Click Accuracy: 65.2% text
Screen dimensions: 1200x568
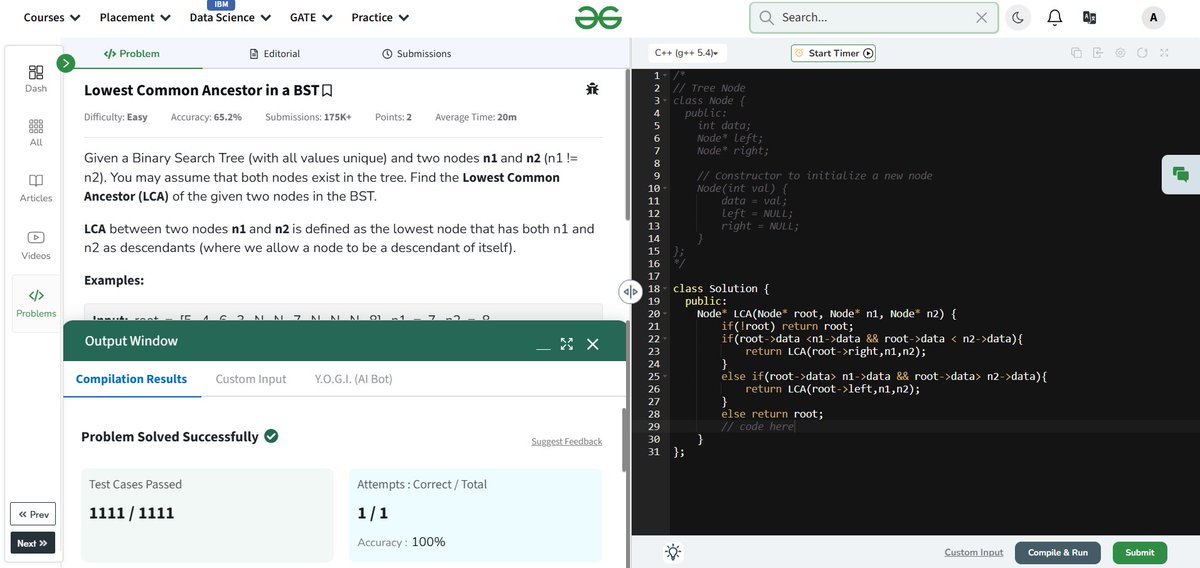[x=204, y=117]
